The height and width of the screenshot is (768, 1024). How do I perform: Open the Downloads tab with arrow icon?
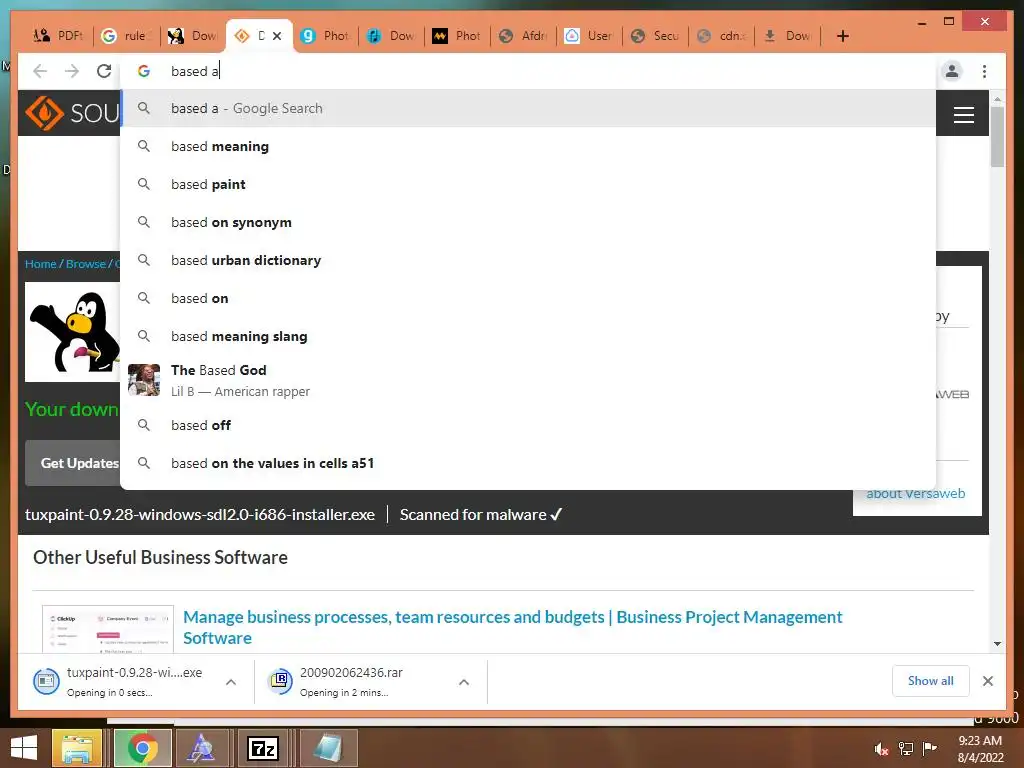(x=788, y=36)
